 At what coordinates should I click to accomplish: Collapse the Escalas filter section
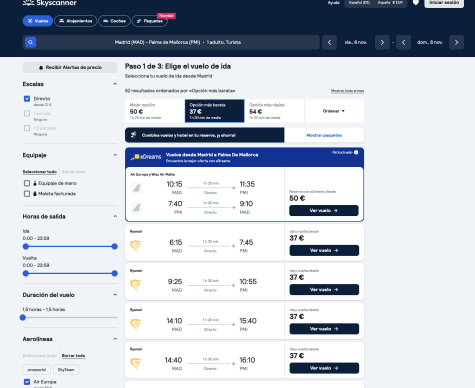115,84
